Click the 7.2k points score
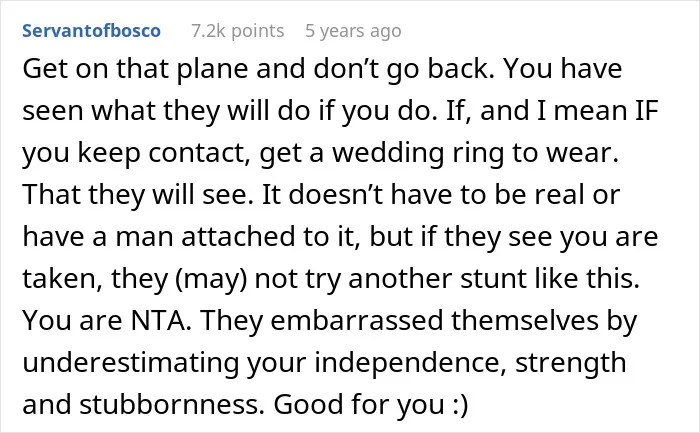This screenshot has height=433, width=700. coord(238,31)
